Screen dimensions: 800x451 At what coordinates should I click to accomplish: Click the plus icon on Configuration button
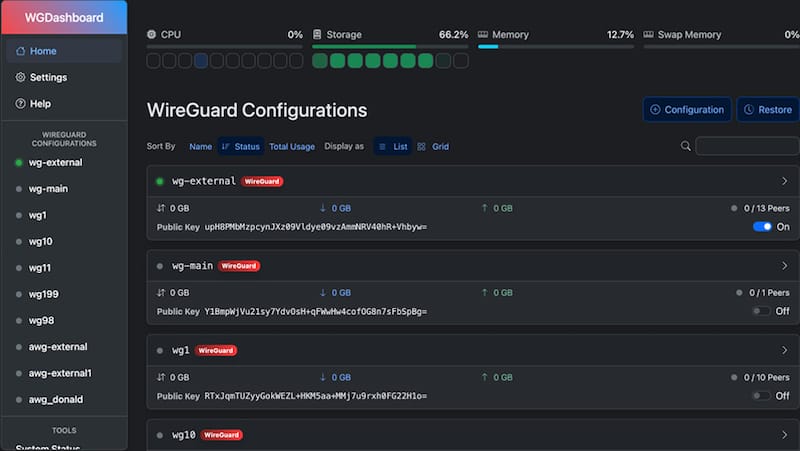click(x=655, y=110)
